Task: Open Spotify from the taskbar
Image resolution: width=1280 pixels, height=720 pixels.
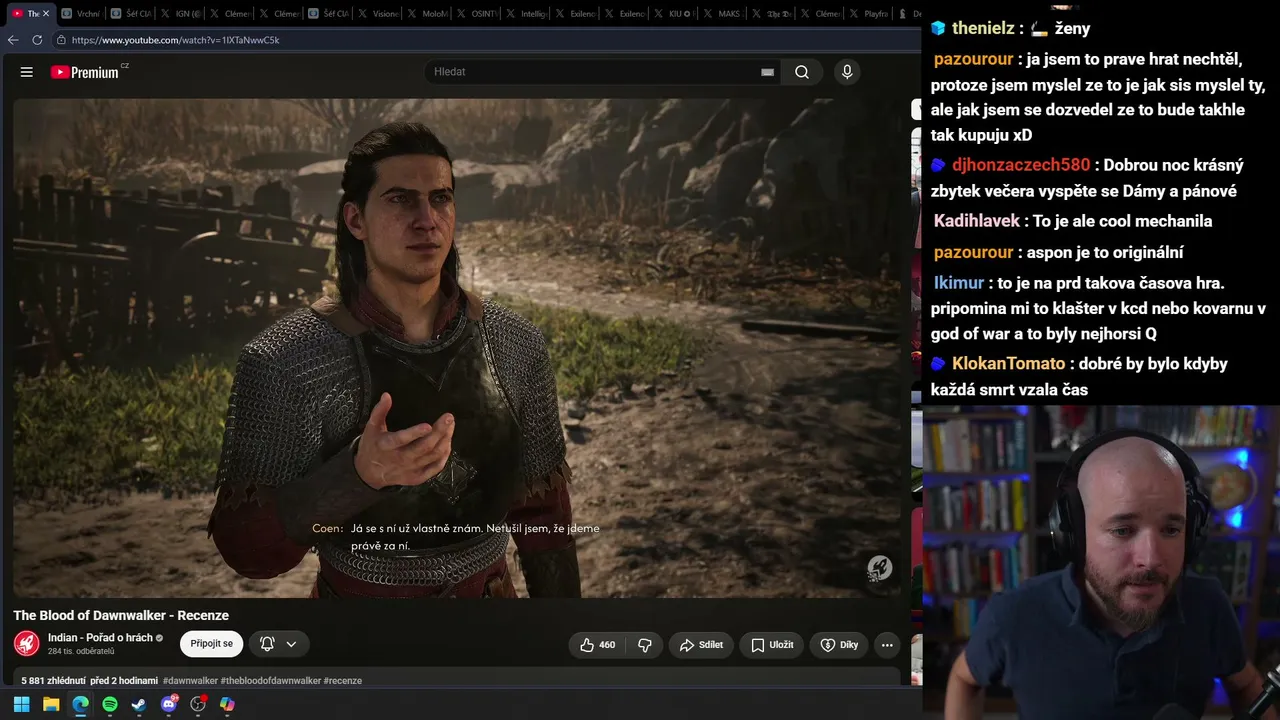Action: 110,704
